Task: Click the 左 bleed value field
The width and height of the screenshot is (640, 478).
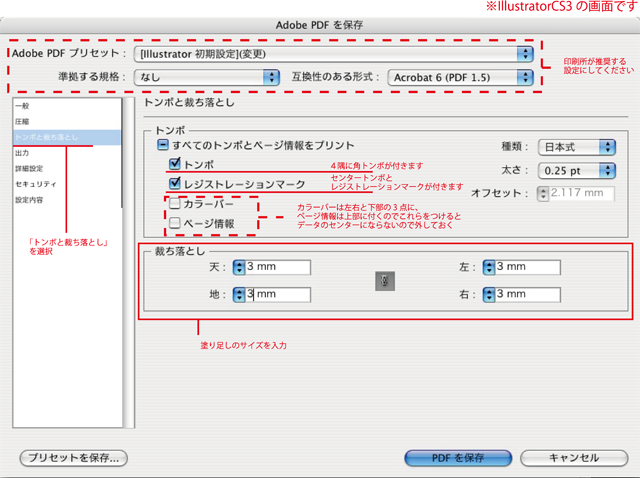Action: click(528, 267)
